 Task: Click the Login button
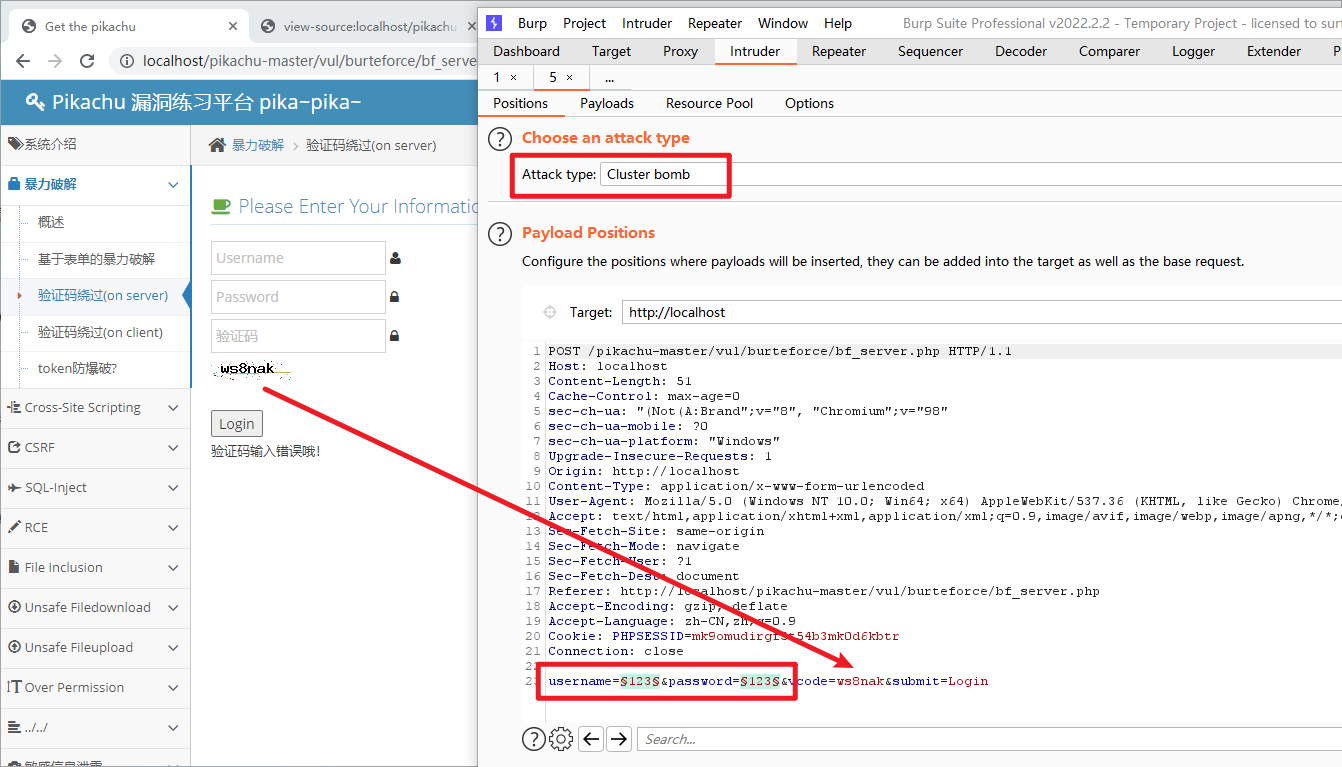237,423
